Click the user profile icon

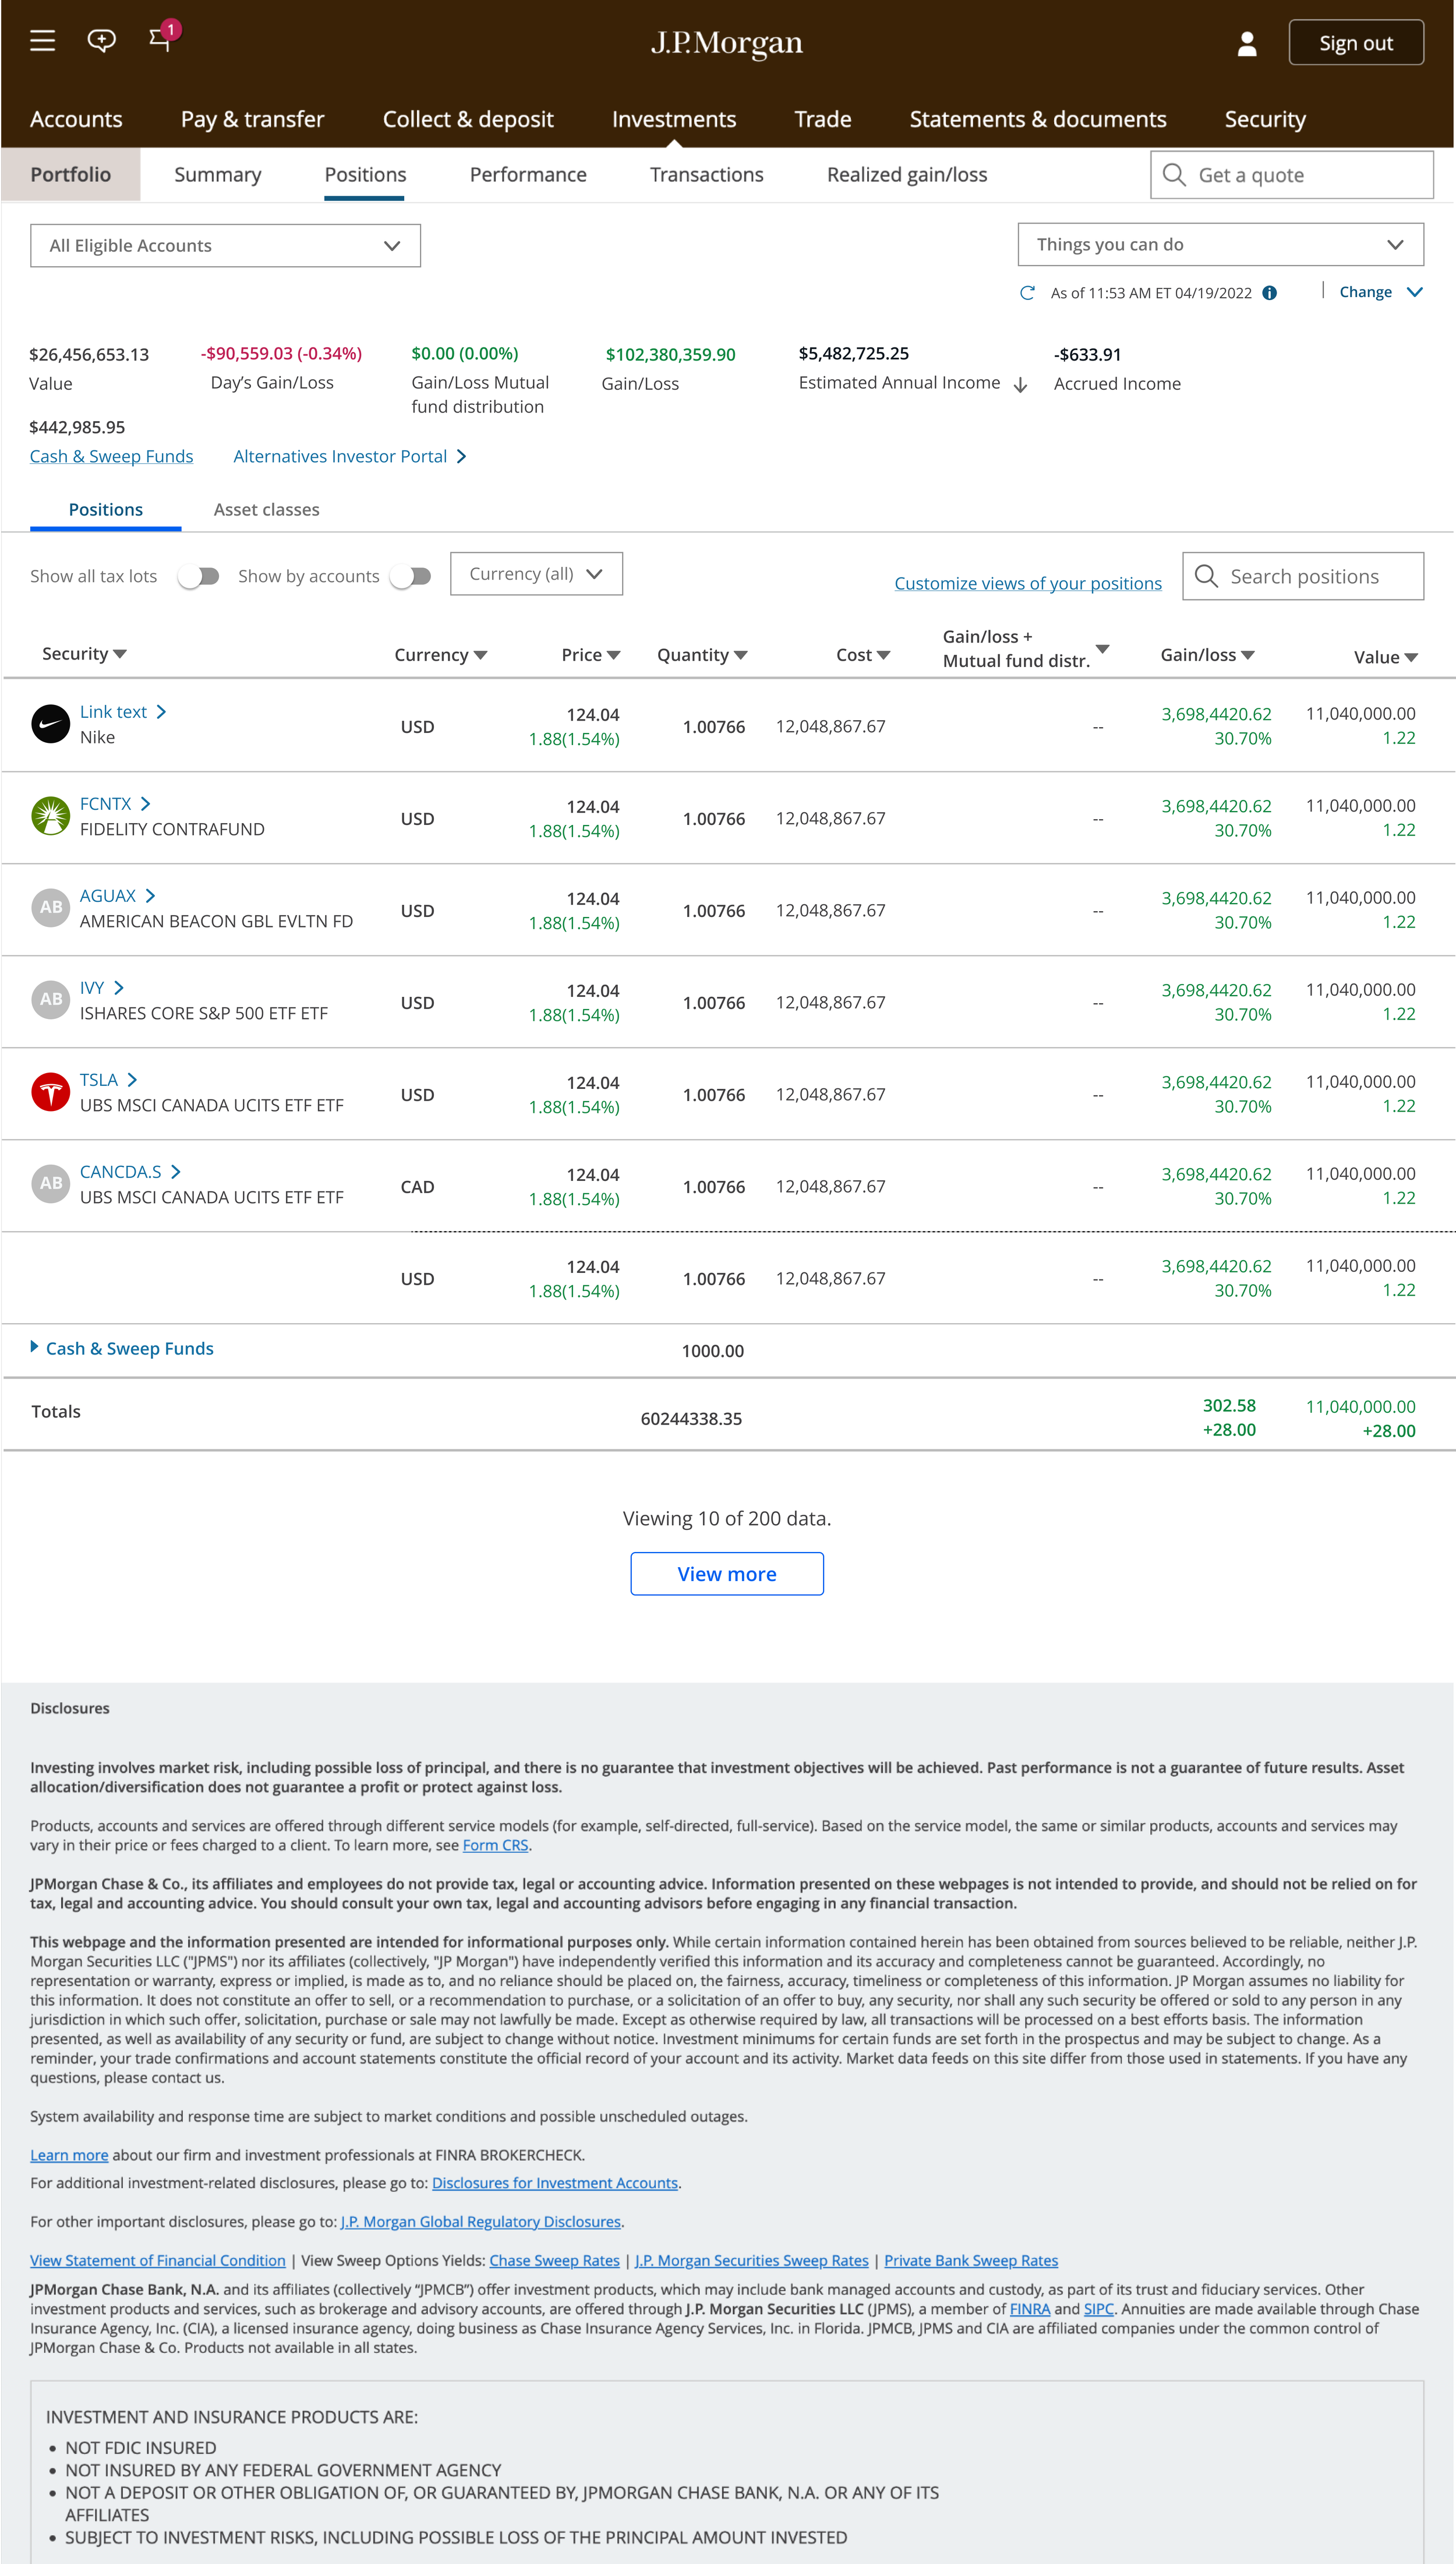(1246, 43)
